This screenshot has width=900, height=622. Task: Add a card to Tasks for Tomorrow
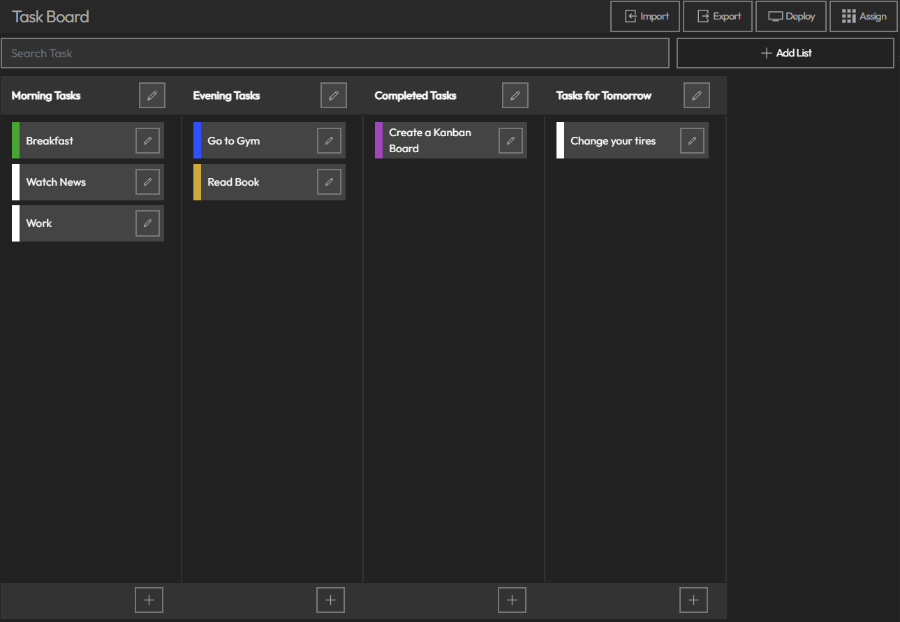coord(693,599)
